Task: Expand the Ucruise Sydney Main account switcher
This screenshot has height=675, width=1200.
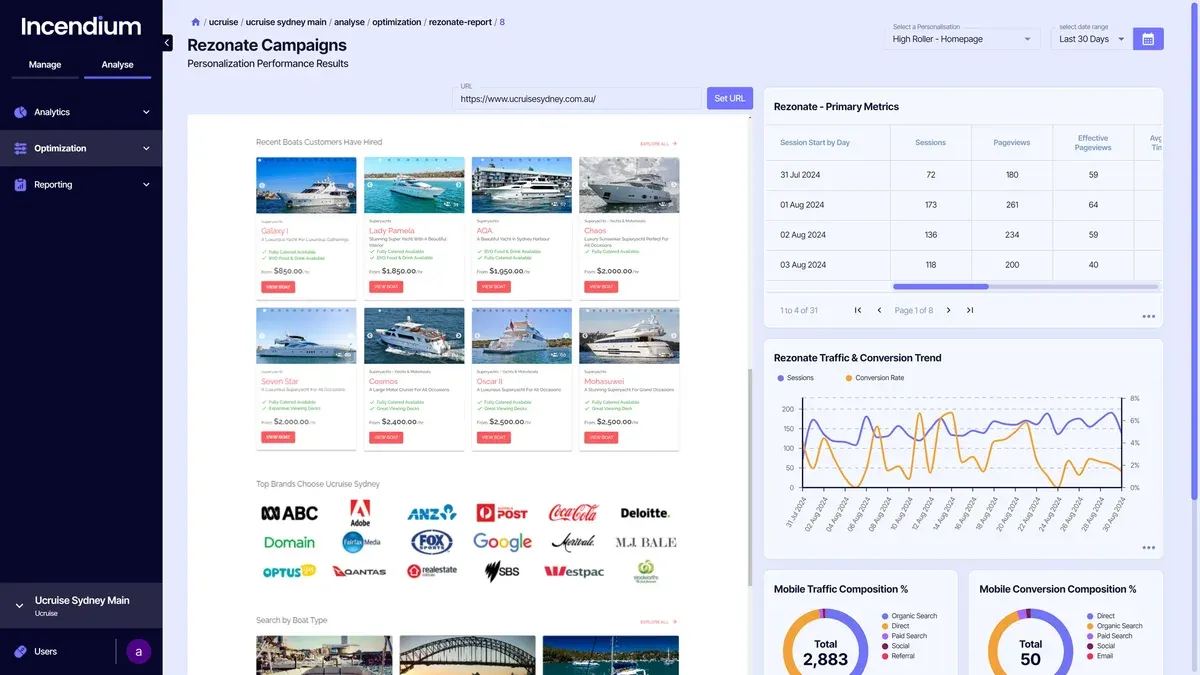Action: pos(19,605)
